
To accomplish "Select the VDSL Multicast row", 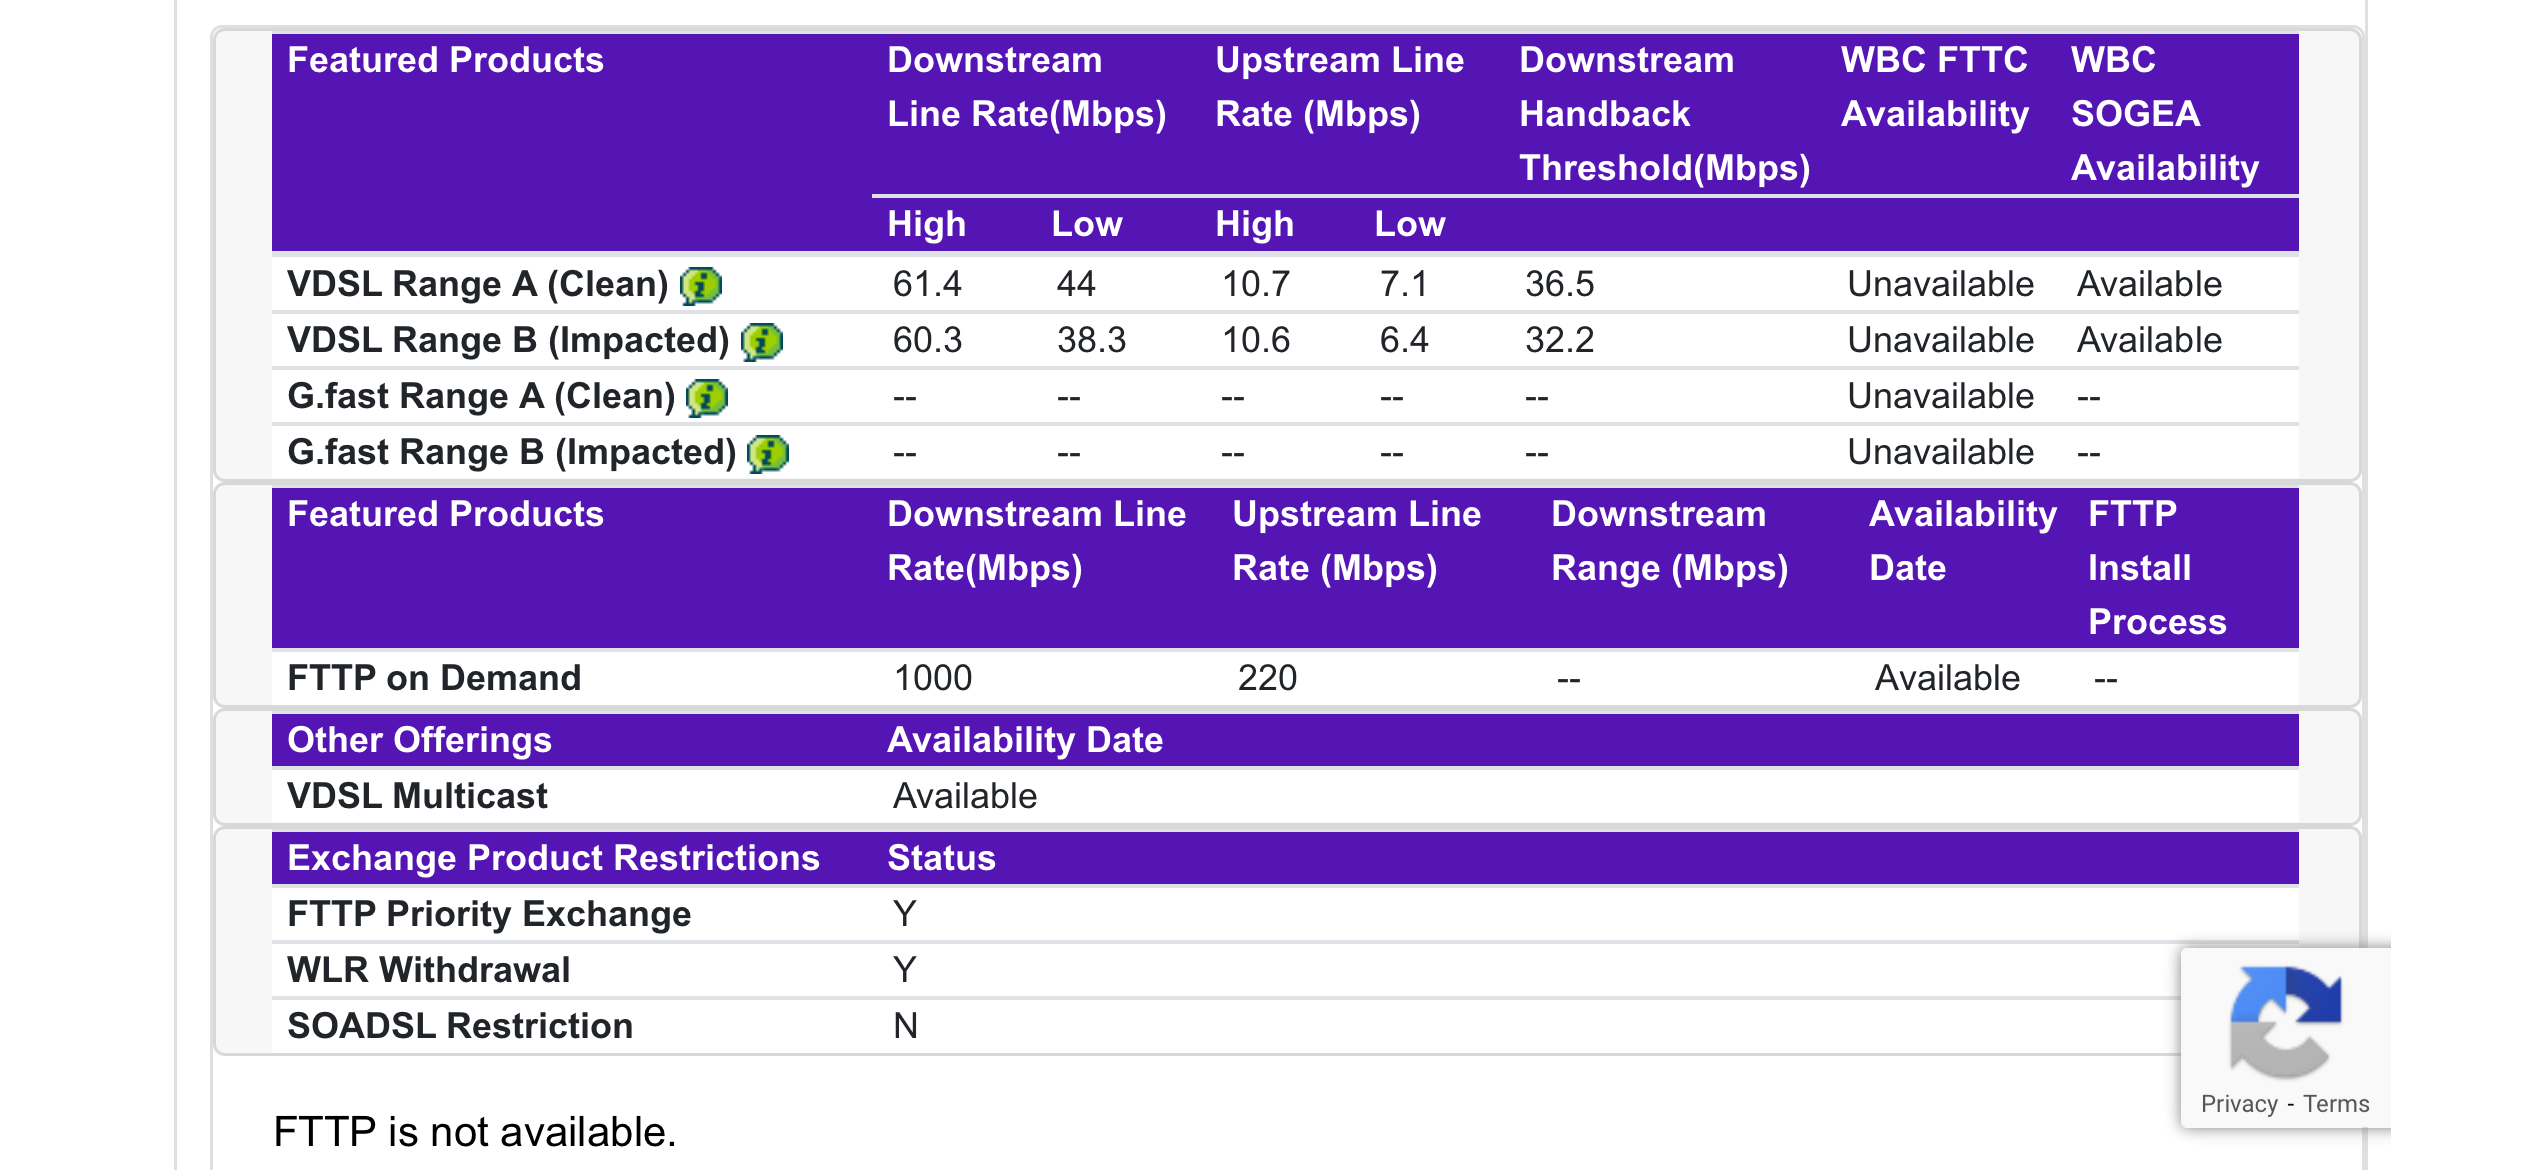I will click(x=416, y=795).
